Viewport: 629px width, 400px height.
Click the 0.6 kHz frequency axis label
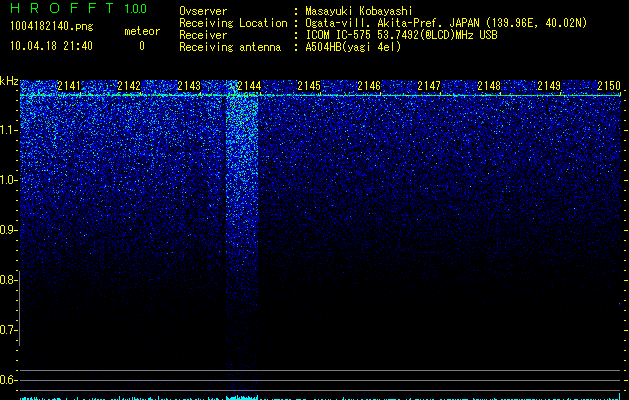[8, 380]
